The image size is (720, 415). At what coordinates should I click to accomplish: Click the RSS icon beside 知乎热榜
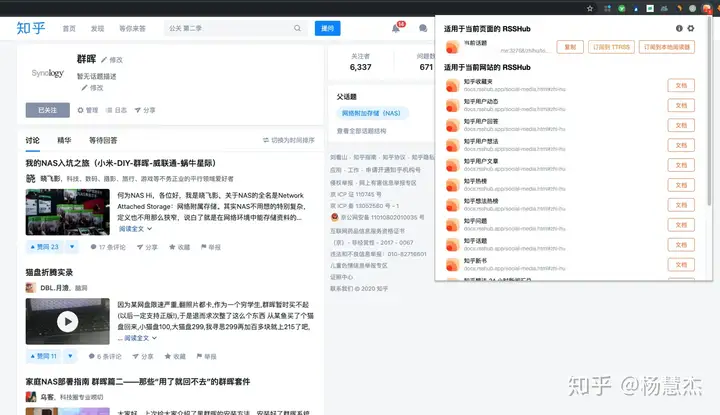[x=452, y=185]
